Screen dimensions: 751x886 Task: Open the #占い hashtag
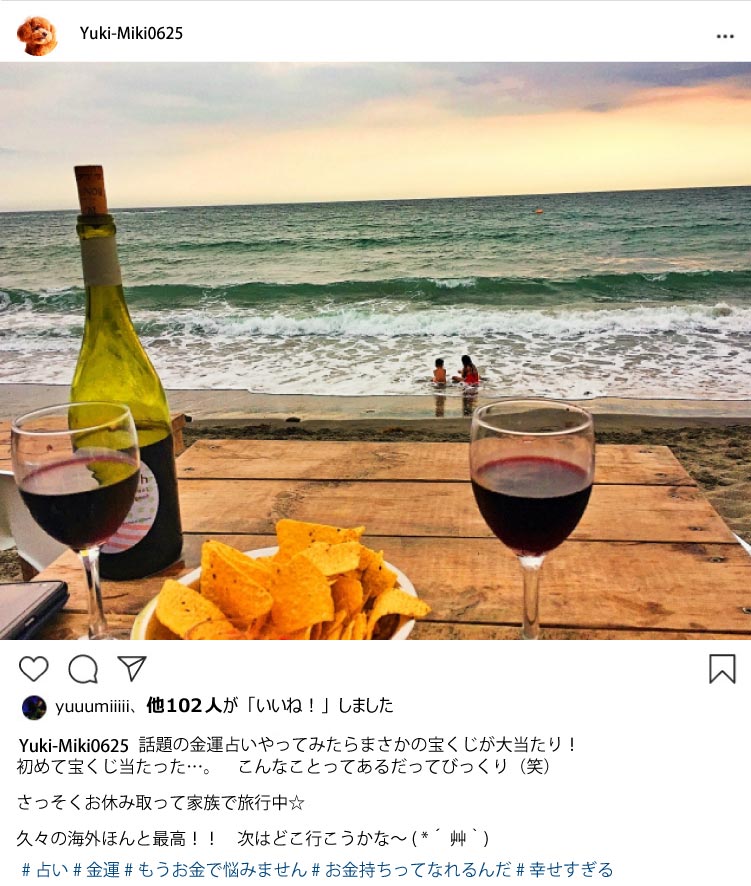click(x=45, y=870)
